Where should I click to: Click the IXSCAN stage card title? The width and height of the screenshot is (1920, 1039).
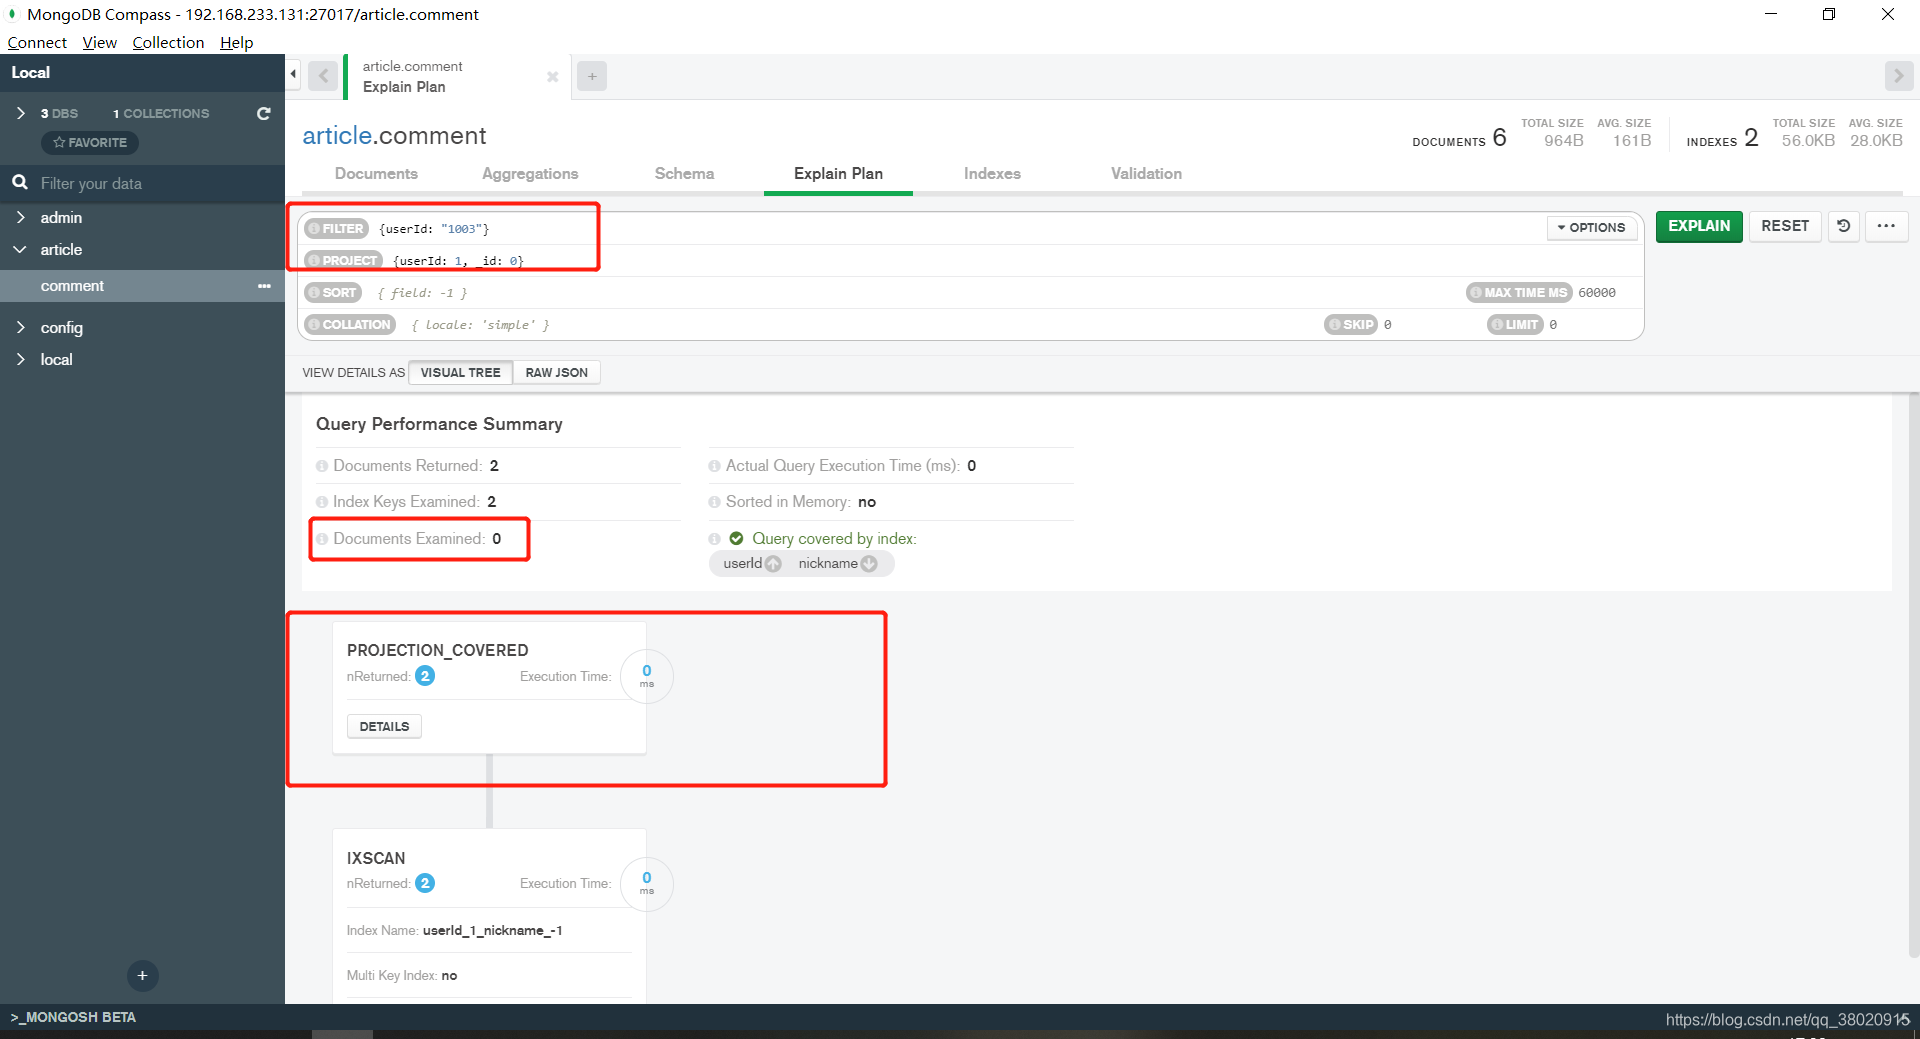tap(376, 858)
